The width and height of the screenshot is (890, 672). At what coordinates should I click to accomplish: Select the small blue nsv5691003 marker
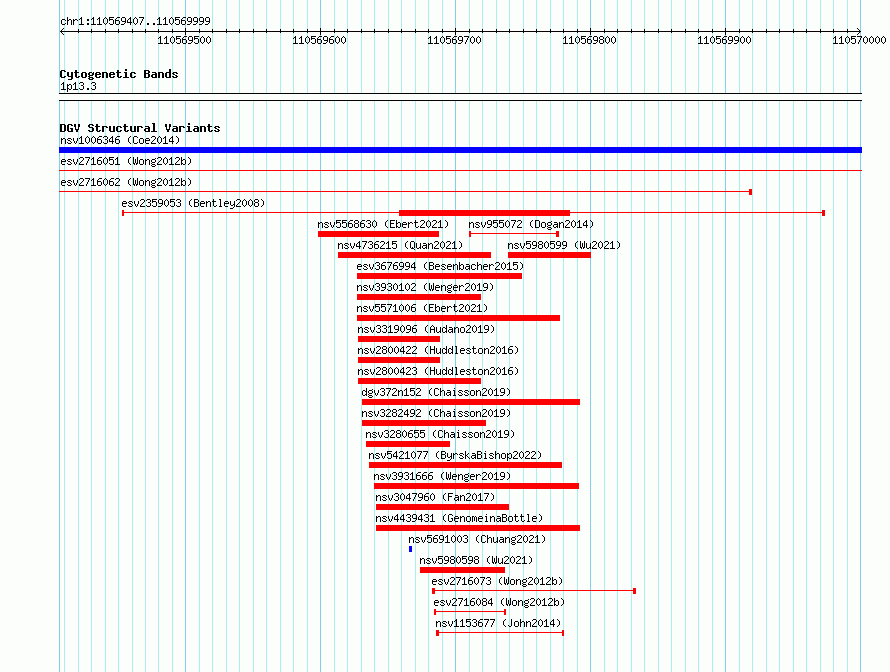pos(410,549)
